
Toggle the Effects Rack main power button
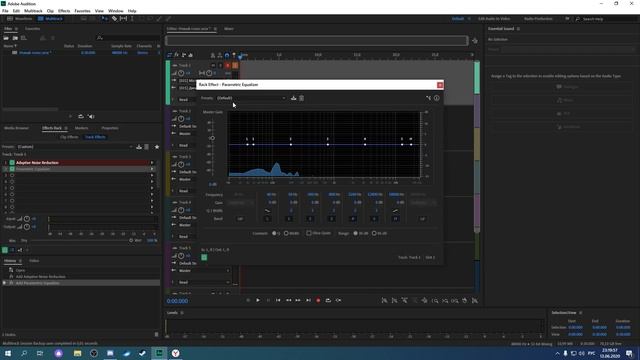tap(5, 250)
